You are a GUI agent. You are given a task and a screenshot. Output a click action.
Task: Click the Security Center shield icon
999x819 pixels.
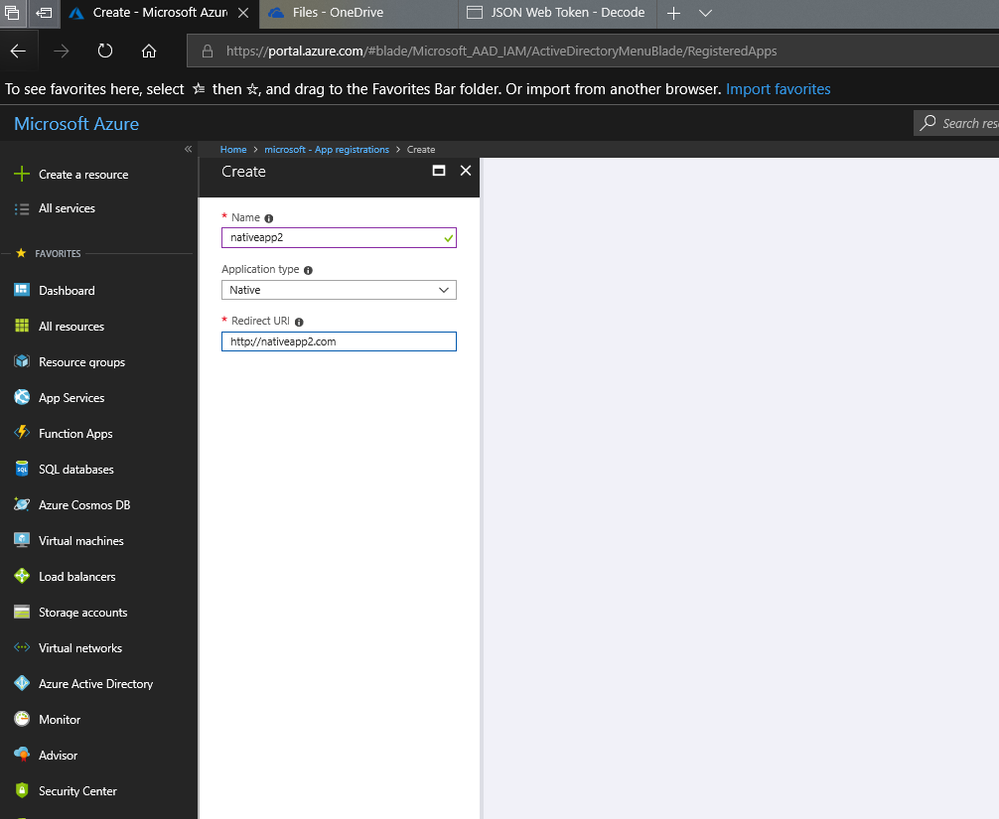[22, 790]
